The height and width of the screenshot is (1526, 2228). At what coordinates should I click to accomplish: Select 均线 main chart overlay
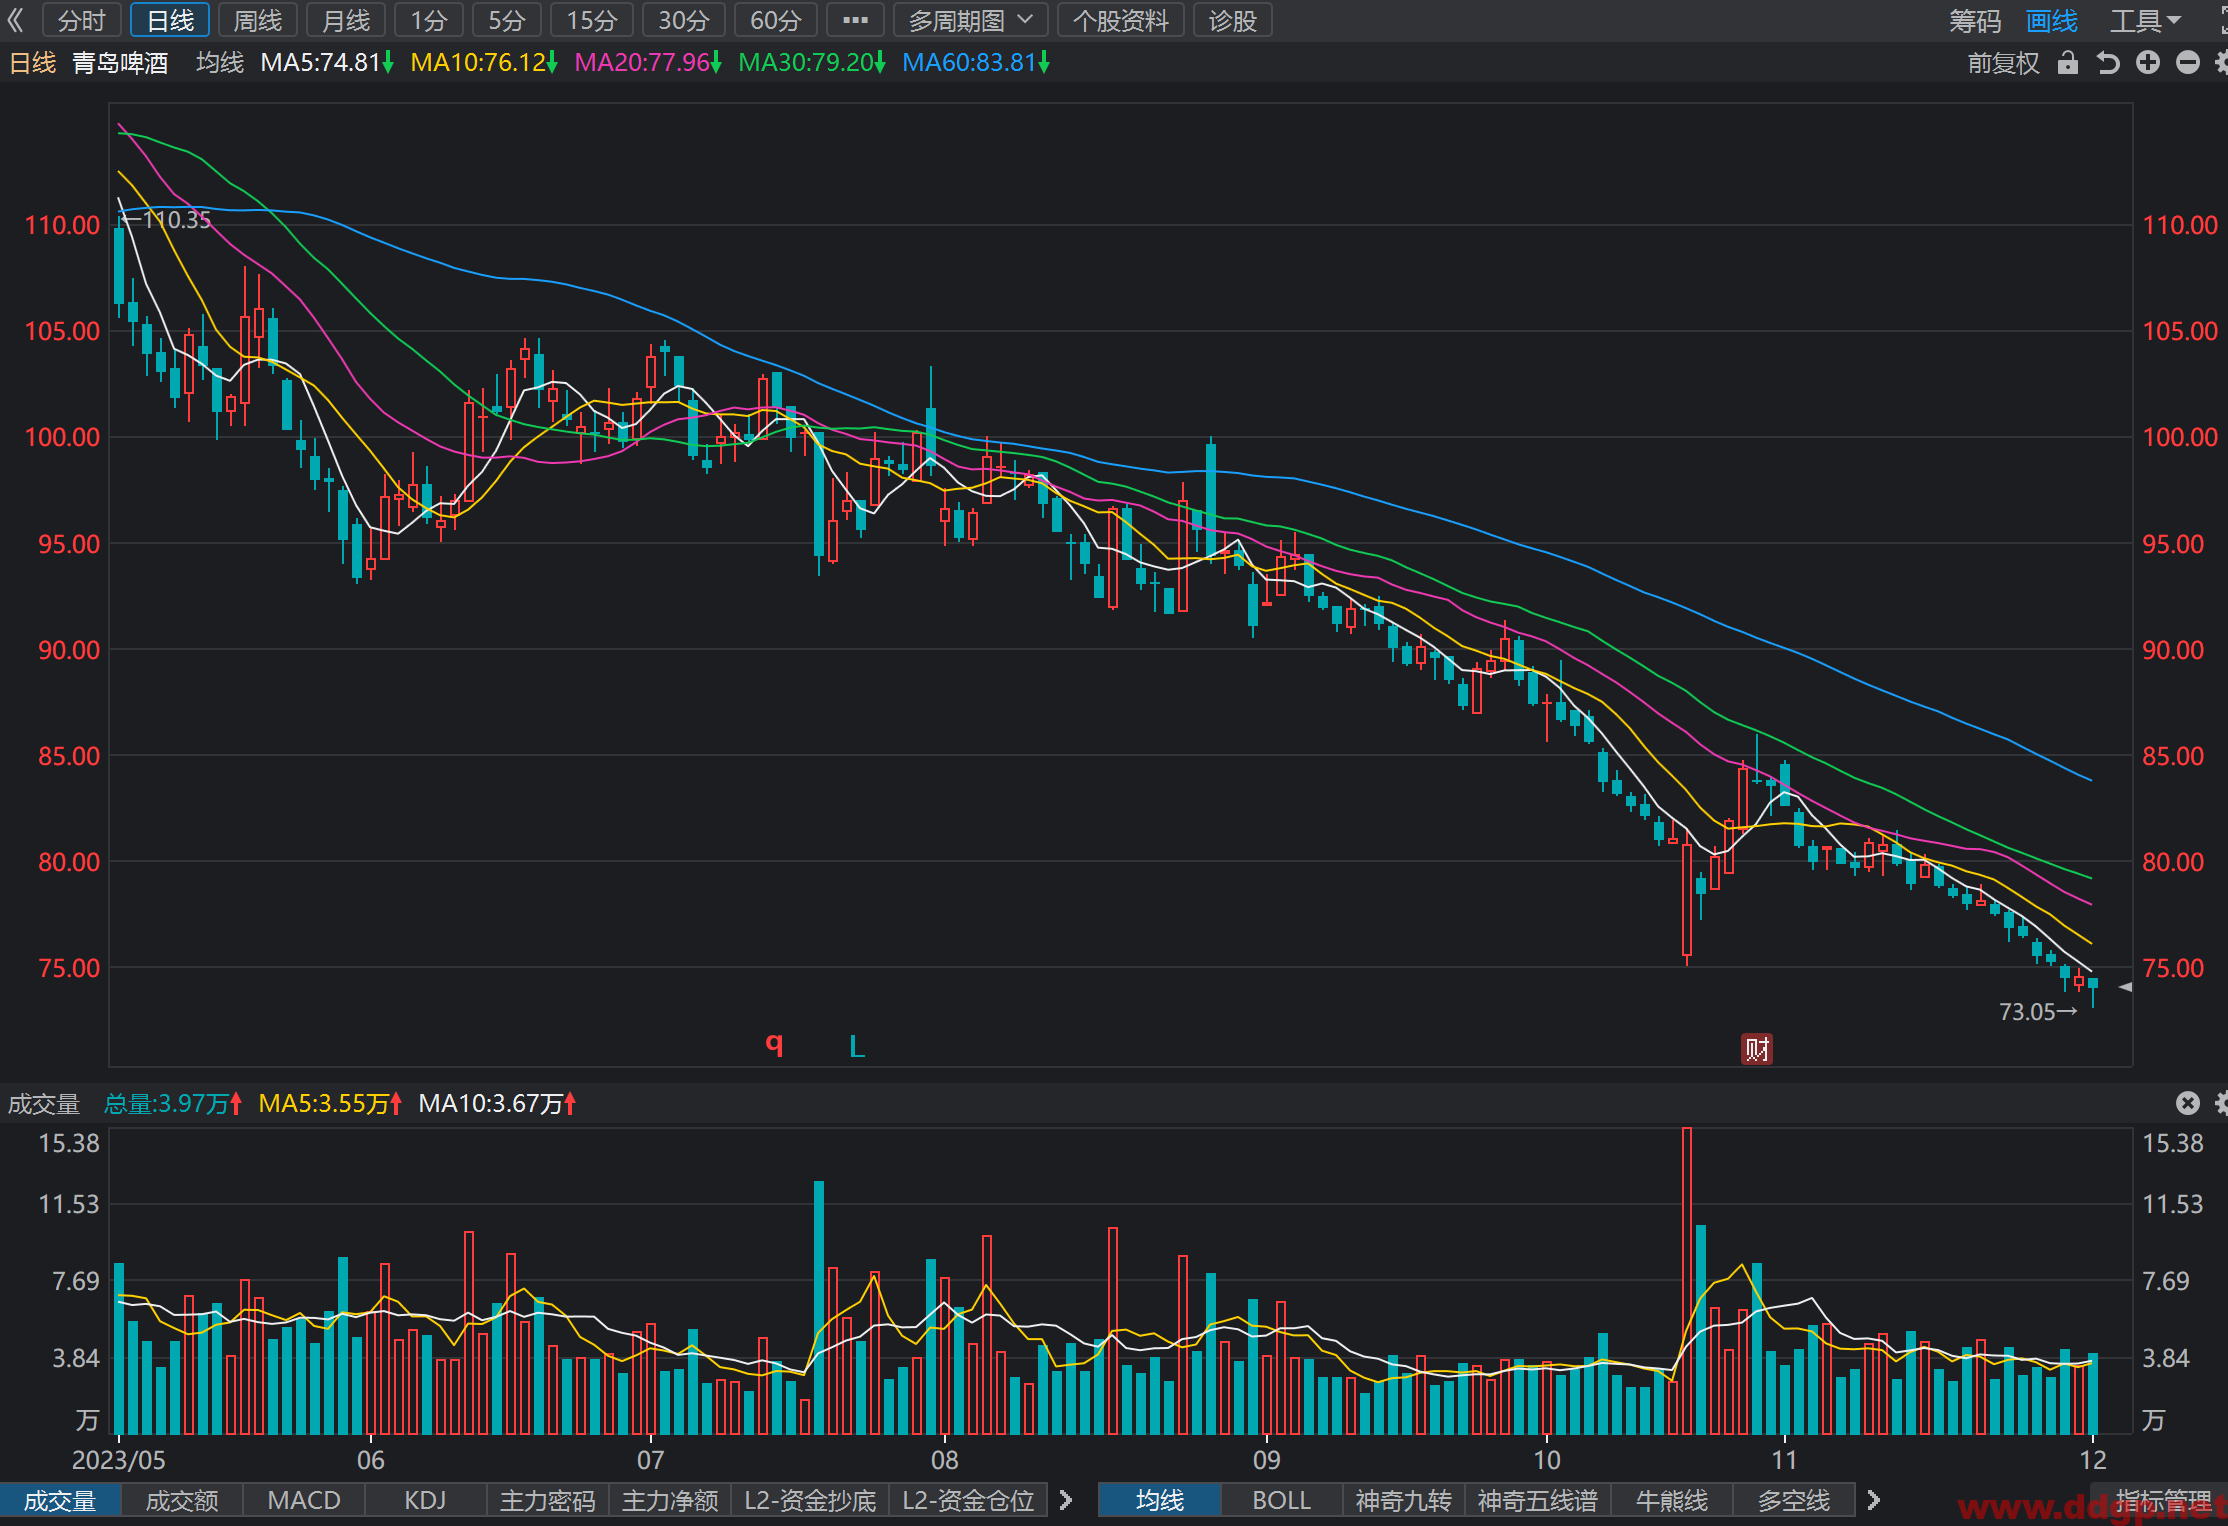coord(1159,1500)
